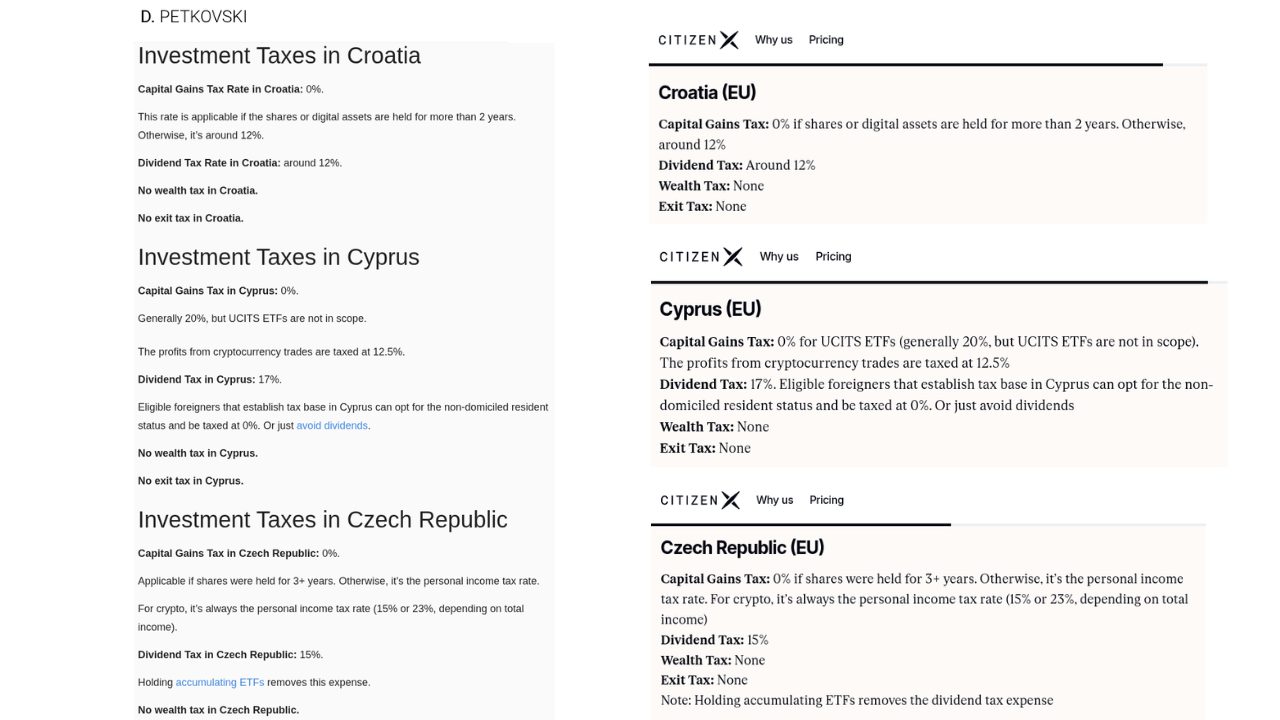Click the "Investment Taxes in Croatia" heading
The width and height of the screenshot is (1280, 720).
click(279, 56)
